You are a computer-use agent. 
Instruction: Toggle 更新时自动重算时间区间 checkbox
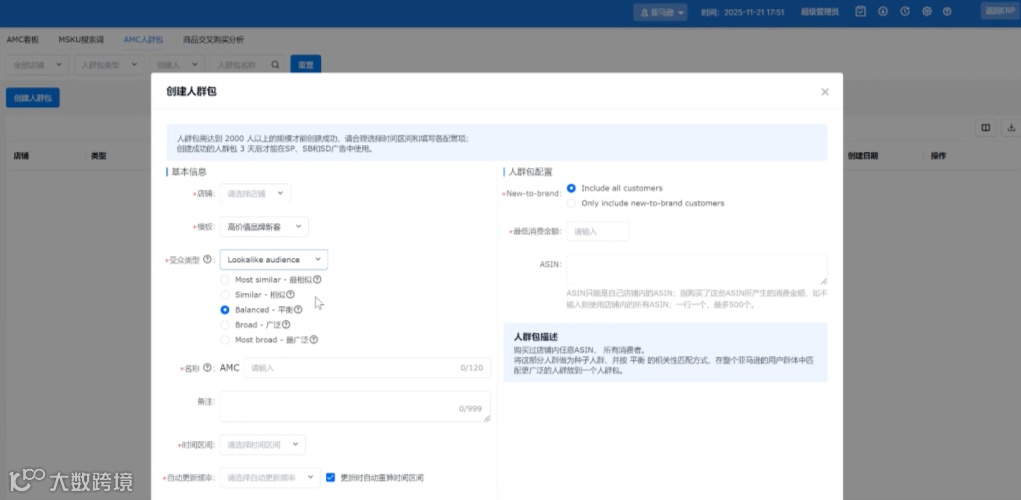[x=330, y=477]
